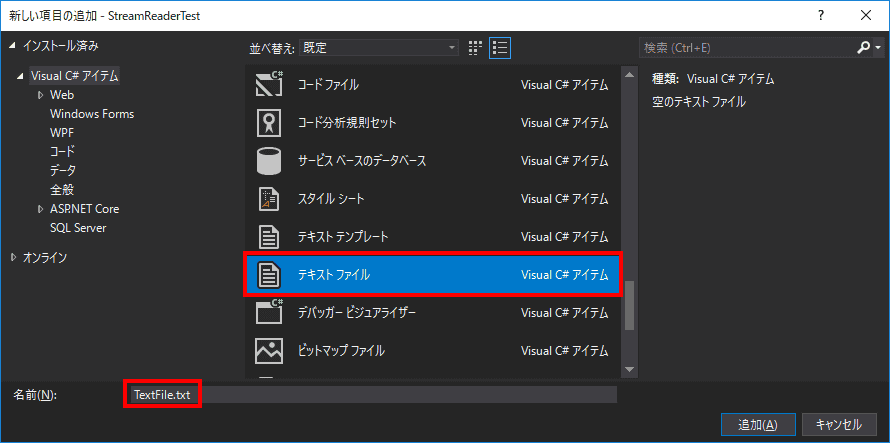Select the テキスト テンプレート template name
This screenshot has height=443, width=890.
click(343, 237)
